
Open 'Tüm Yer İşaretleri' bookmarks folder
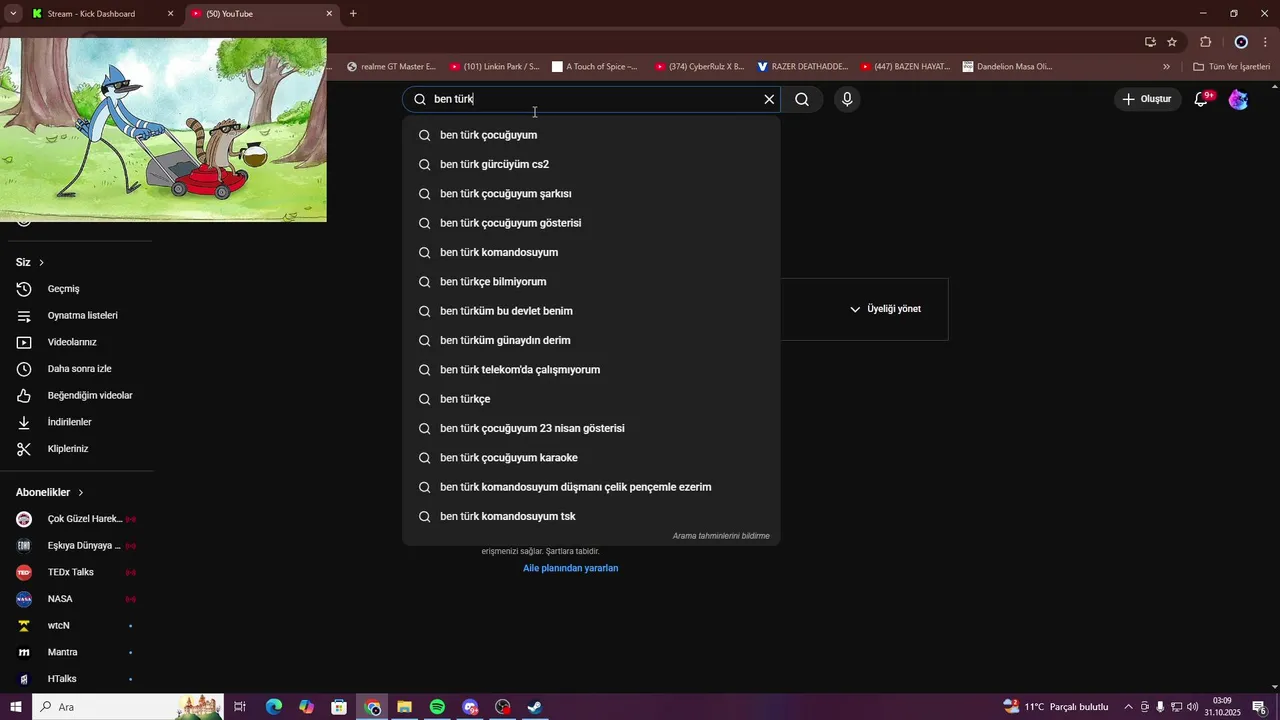pos(1232,67)
